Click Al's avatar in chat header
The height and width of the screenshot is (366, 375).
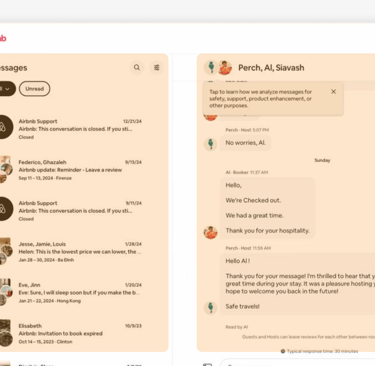pyautogui.click(x=225, y=68)
